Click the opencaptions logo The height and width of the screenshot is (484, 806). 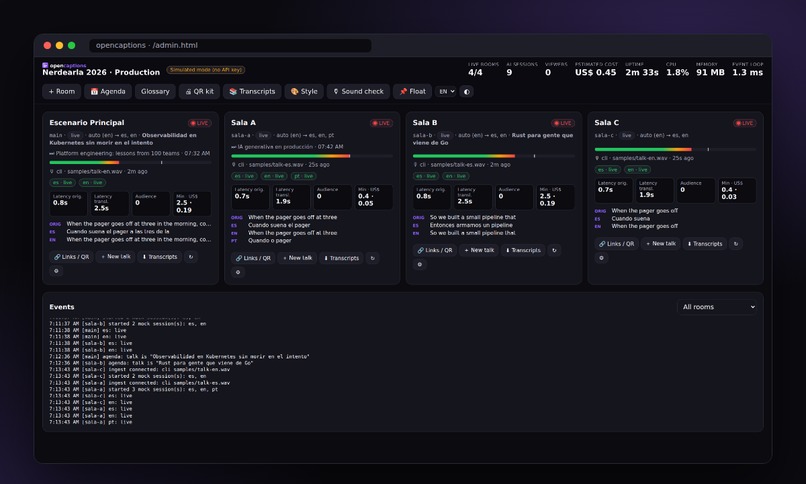click(x=64, y=66)
